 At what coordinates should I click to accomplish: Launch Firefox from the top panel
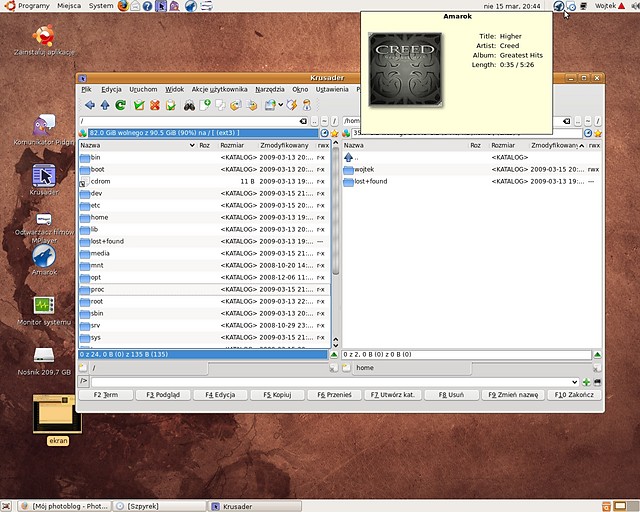pos(123,6)
